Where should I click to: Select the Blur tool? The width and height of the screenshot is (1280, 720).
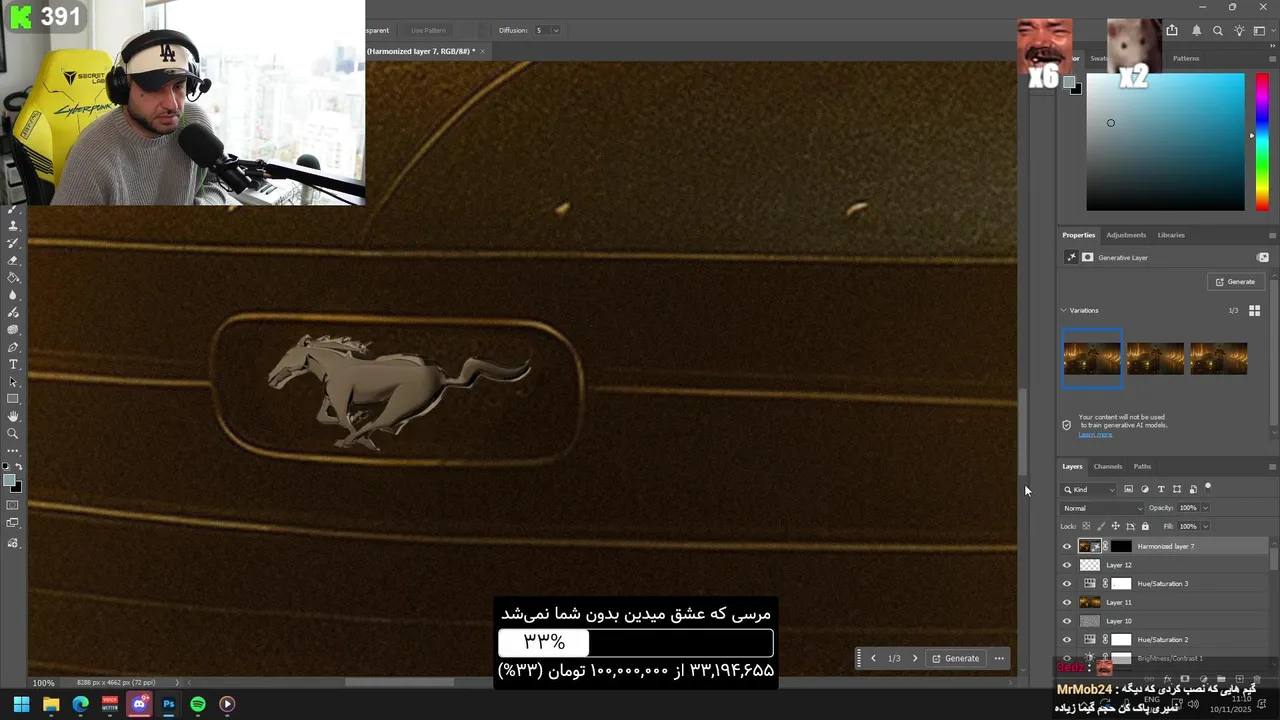13,295
